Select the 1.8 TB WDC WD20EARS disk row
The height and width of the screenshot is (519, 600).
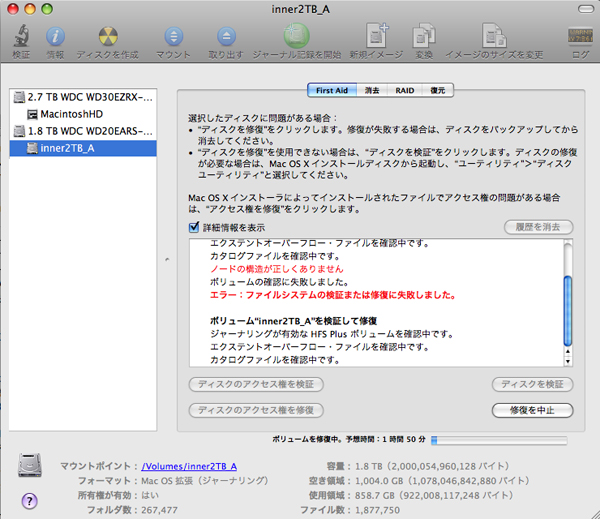83,131
